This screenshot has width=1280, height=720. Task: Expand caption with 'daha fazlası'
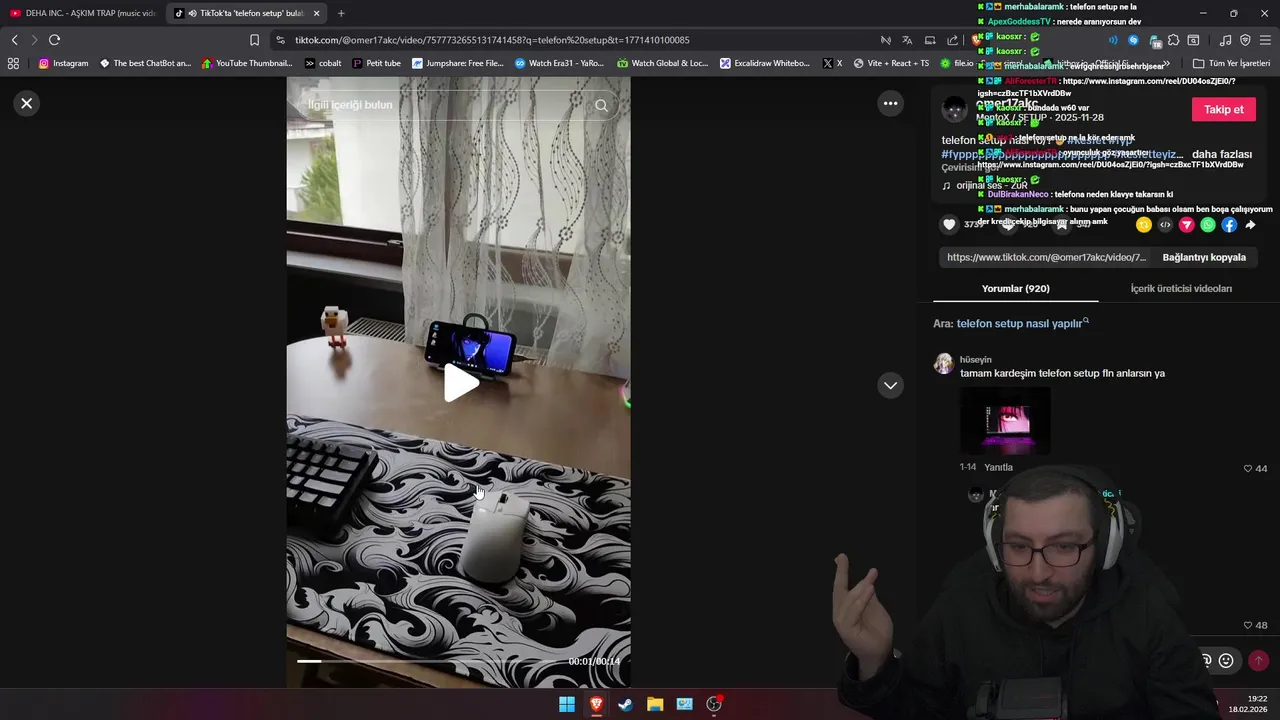(1222, 154)
